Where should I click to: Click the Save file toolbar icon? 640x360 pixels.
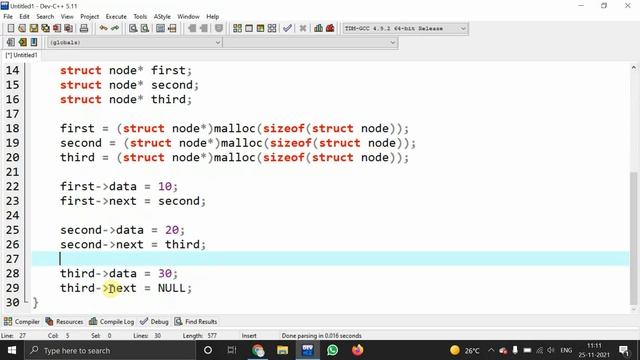pyautogui.click(x=34, y=28)
